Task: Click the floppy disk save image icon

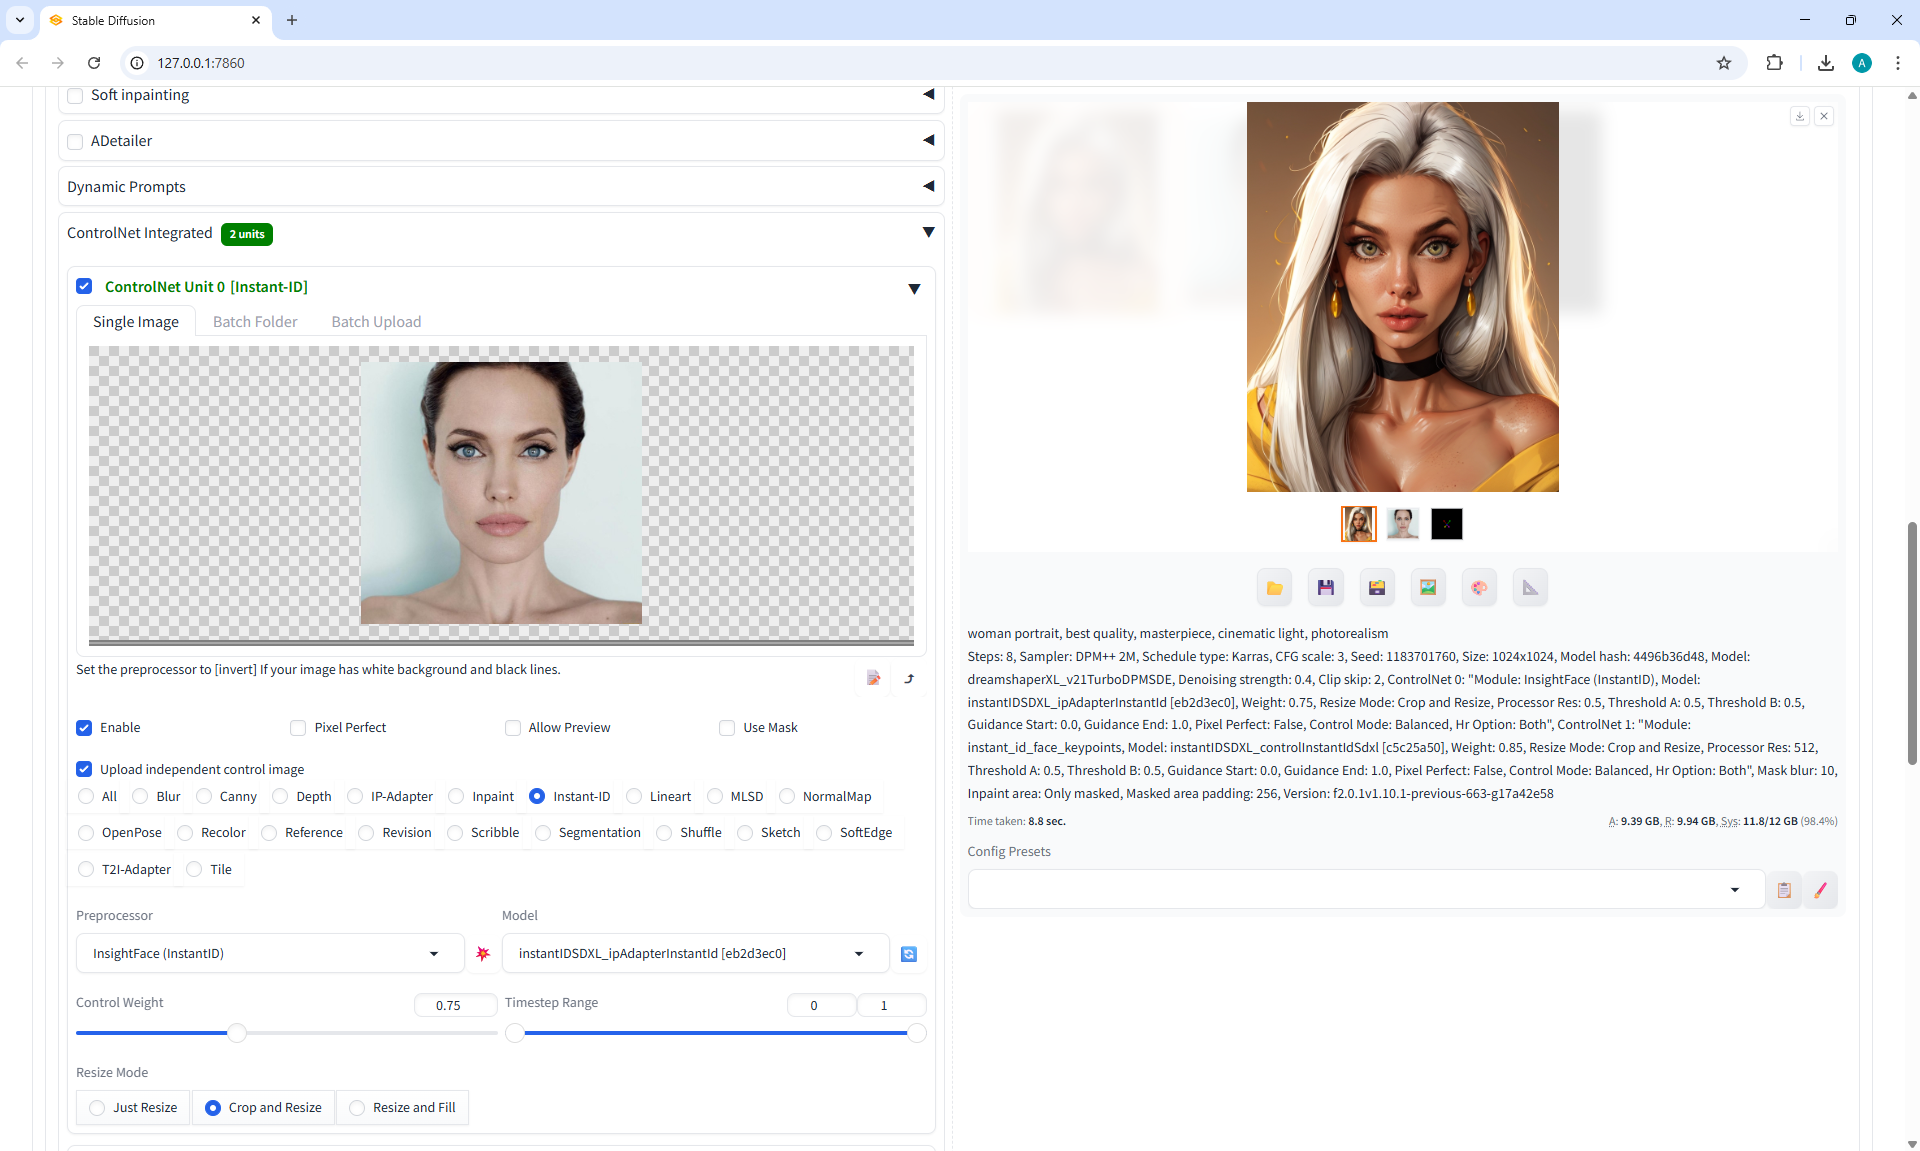Action: (1325, 588)
